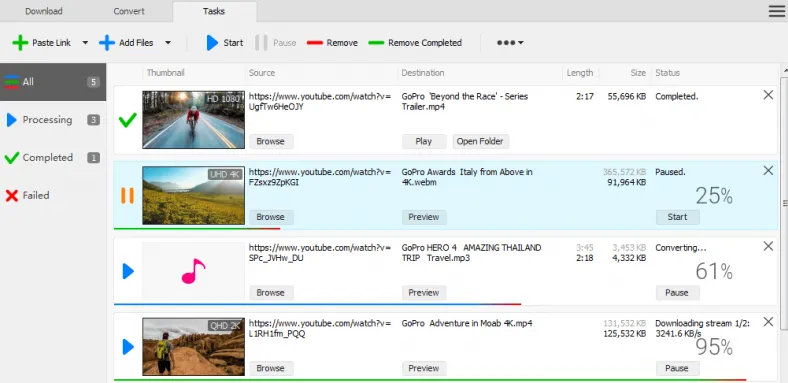Preview the AMAZING THAILAND TRIP mp3
Screen dimensions: 788x383
pyautogui.click(x=424, y=293)
